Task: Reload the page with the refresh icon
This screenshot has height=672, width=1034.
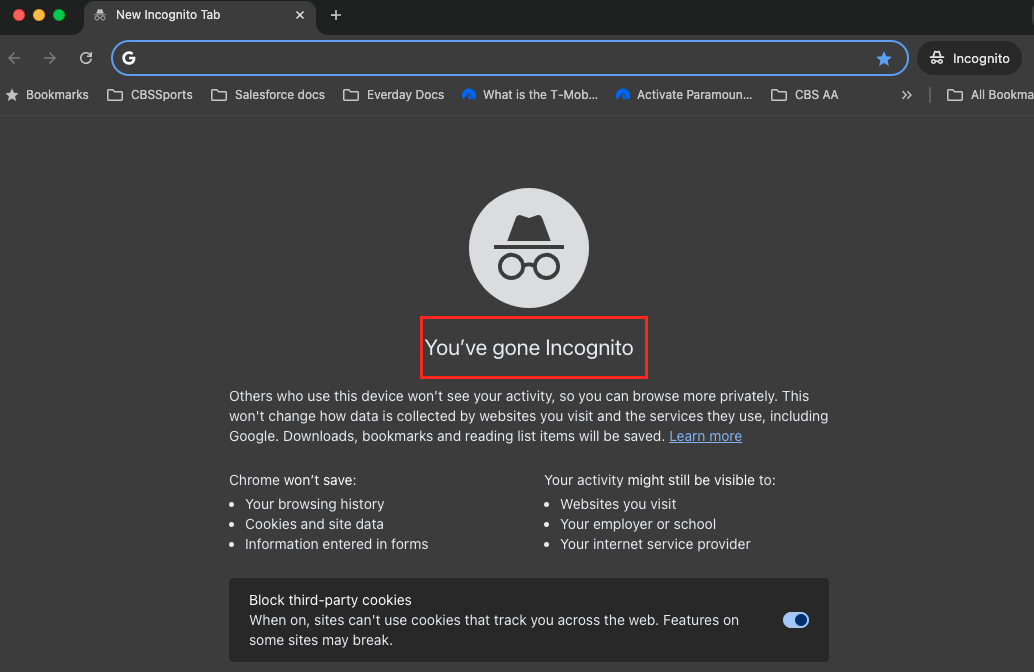Action: click(x=86, y=58)
